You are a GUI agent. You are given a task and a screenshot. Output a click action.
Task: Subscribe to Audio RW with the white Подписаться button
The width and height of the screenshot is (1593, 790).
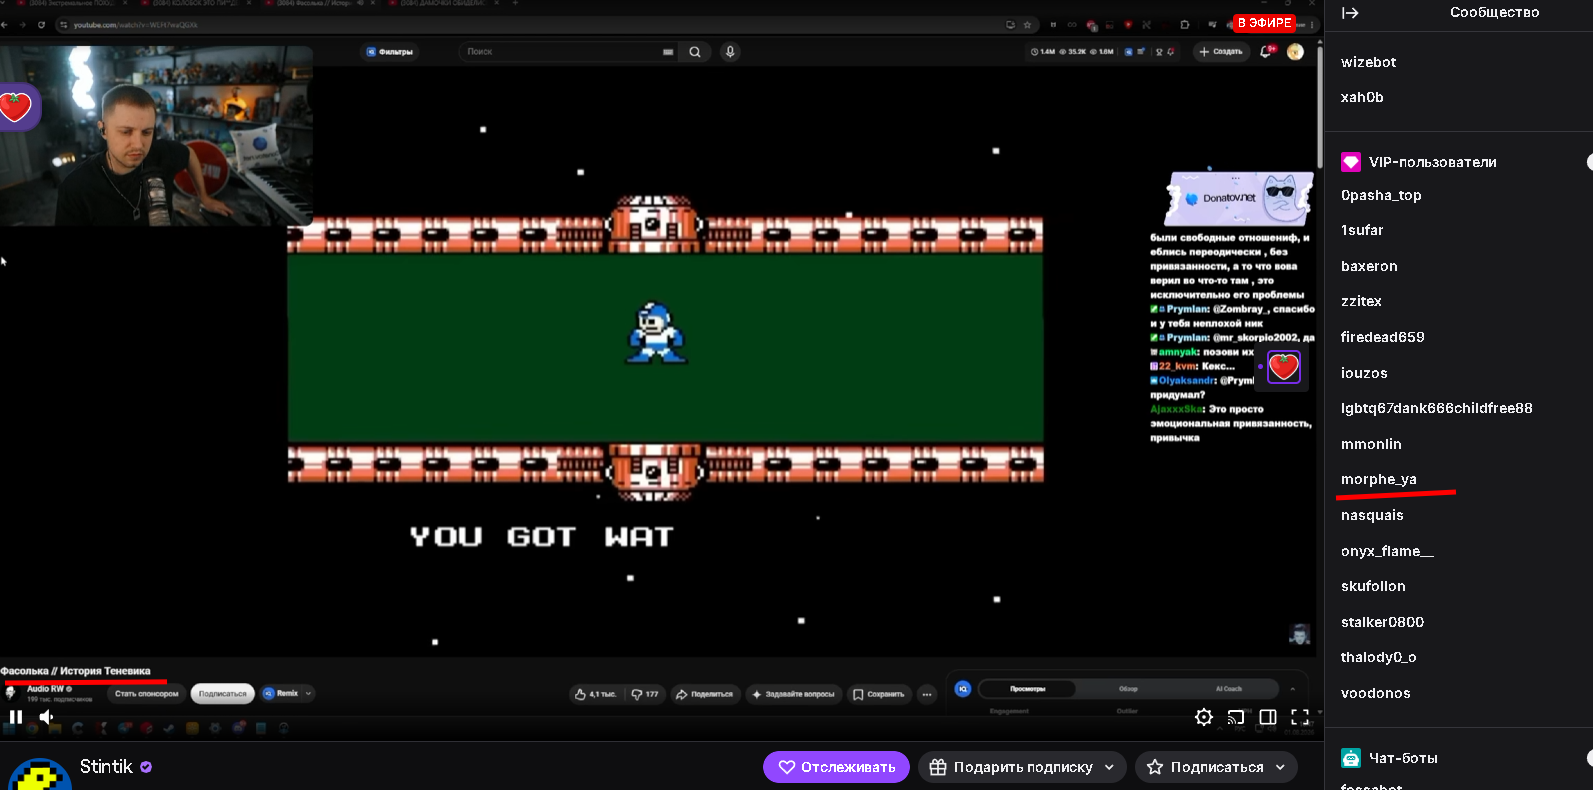click(x=222, y=694)
